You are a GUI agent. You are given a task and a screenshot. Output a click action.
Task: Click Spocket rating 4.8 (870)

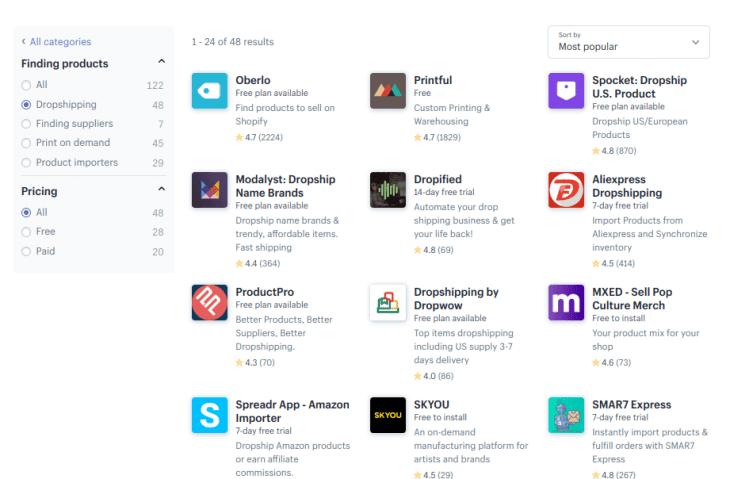pyautogui.click(x=614, y=151)
